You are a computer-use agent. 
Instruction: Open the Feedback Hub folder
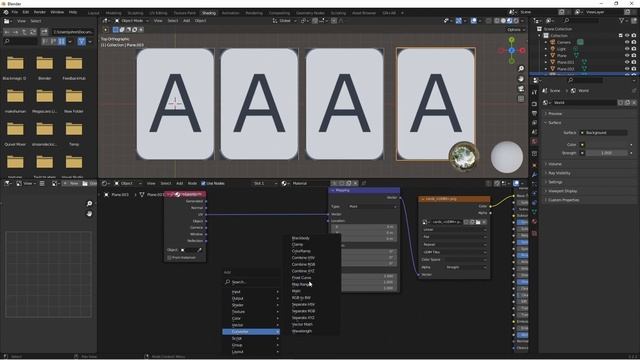point(74,68)
